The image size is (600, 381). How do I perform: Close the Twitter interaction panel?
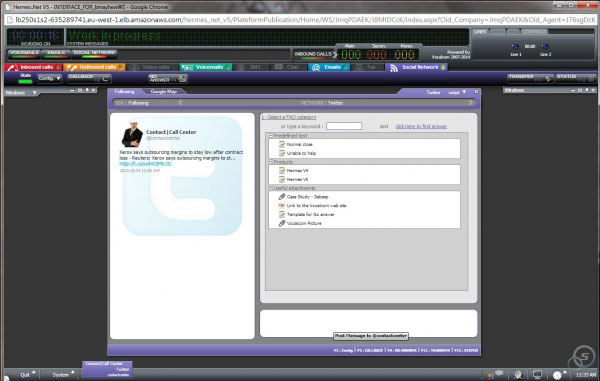tap(476, 92)
